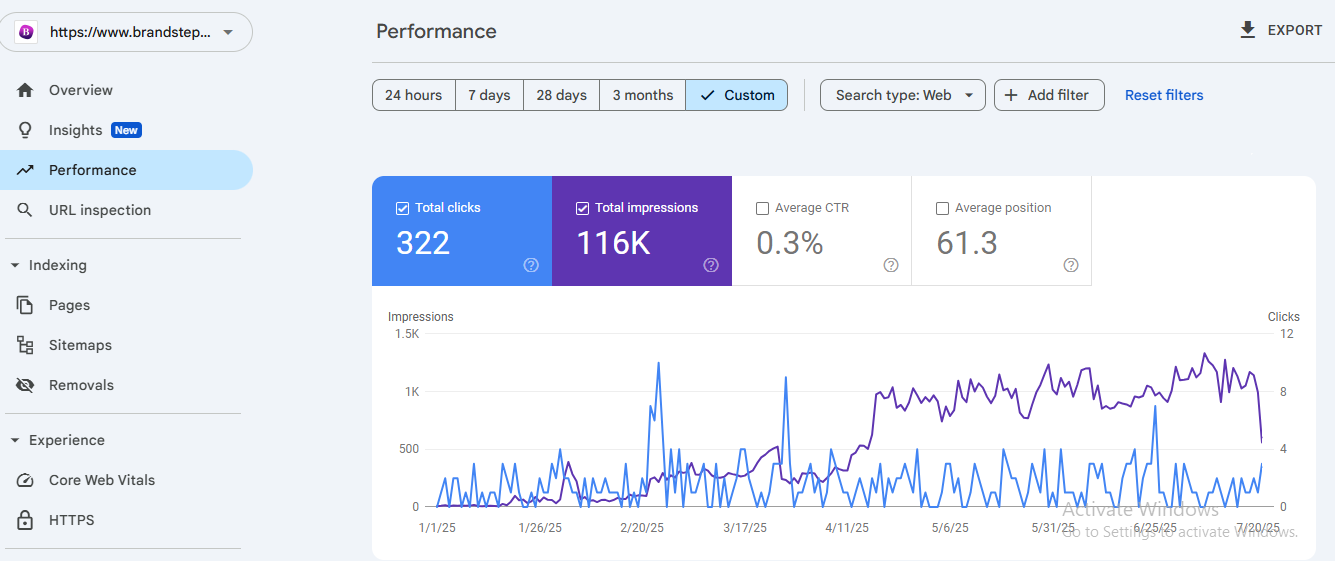Uncheck the Total clicks checkbox
This screenshot has height=561, width=1335.
pos(403,208)
